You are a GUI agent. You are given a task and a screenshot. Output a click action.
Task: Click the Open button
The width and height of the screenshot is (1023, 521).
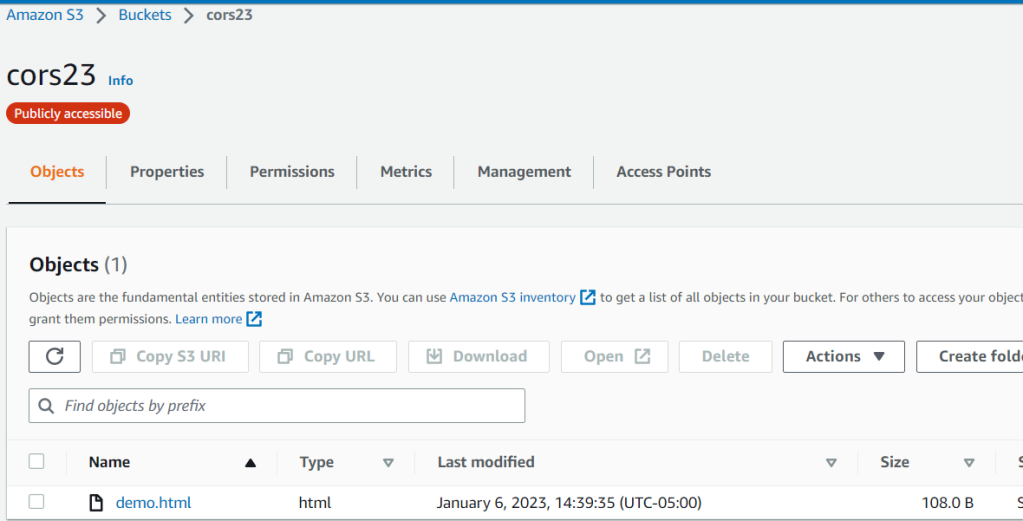click(x=615, y=357)
